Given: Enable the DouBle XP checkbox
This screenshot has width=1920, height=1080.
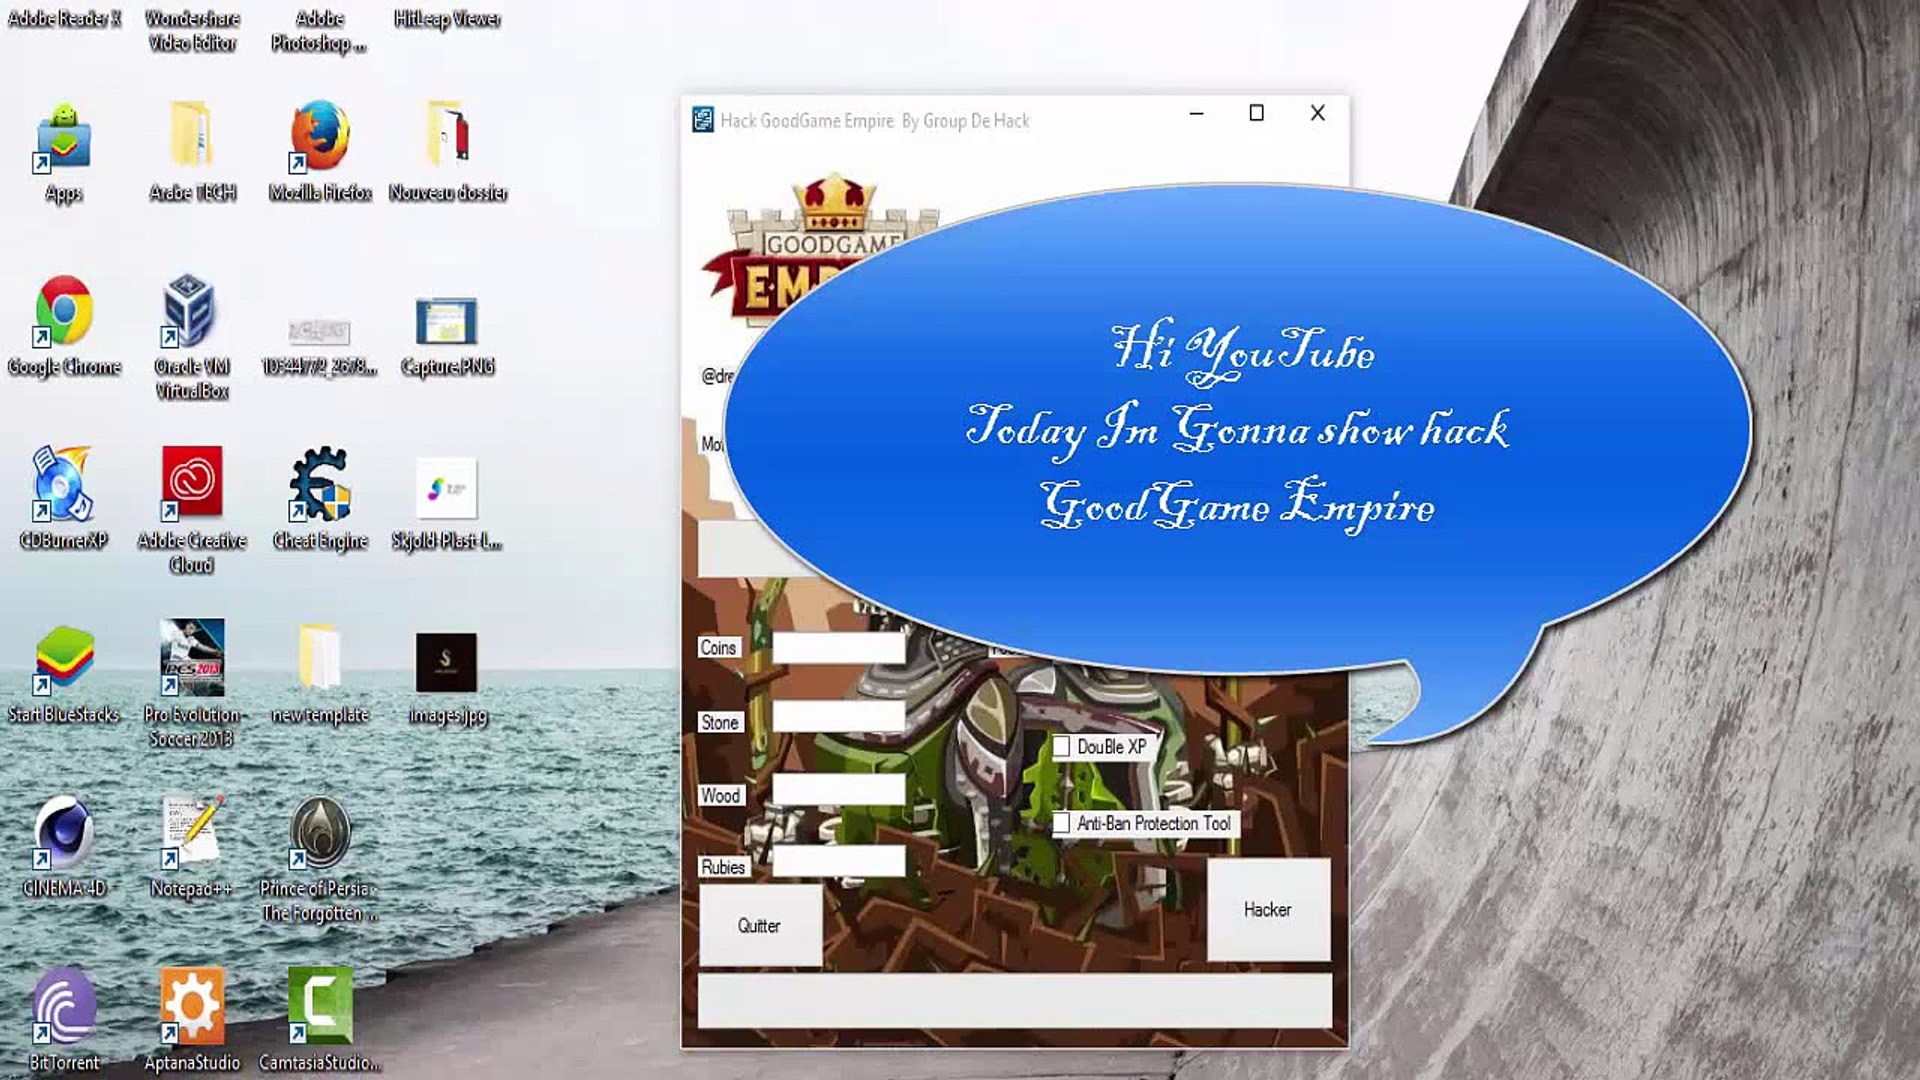Looking at the screenshot, I should click(1061, 747).
